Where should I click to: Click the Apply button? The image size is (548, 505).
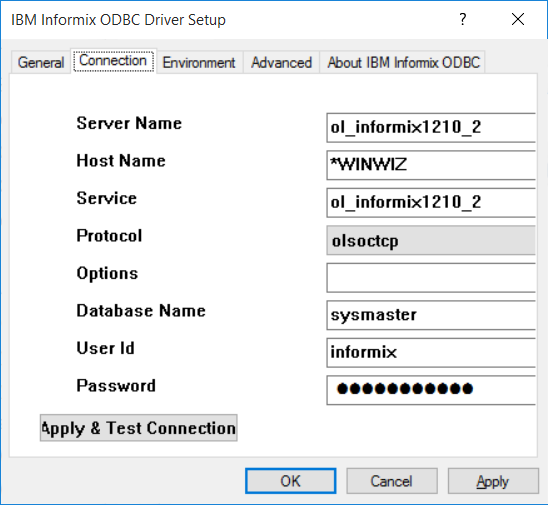point(493,481)
